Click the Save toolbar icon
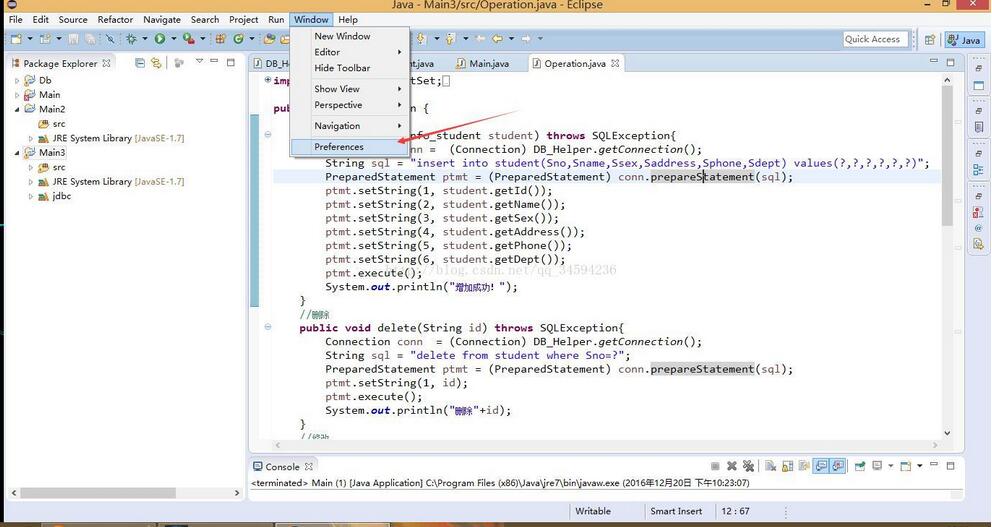 73,39
